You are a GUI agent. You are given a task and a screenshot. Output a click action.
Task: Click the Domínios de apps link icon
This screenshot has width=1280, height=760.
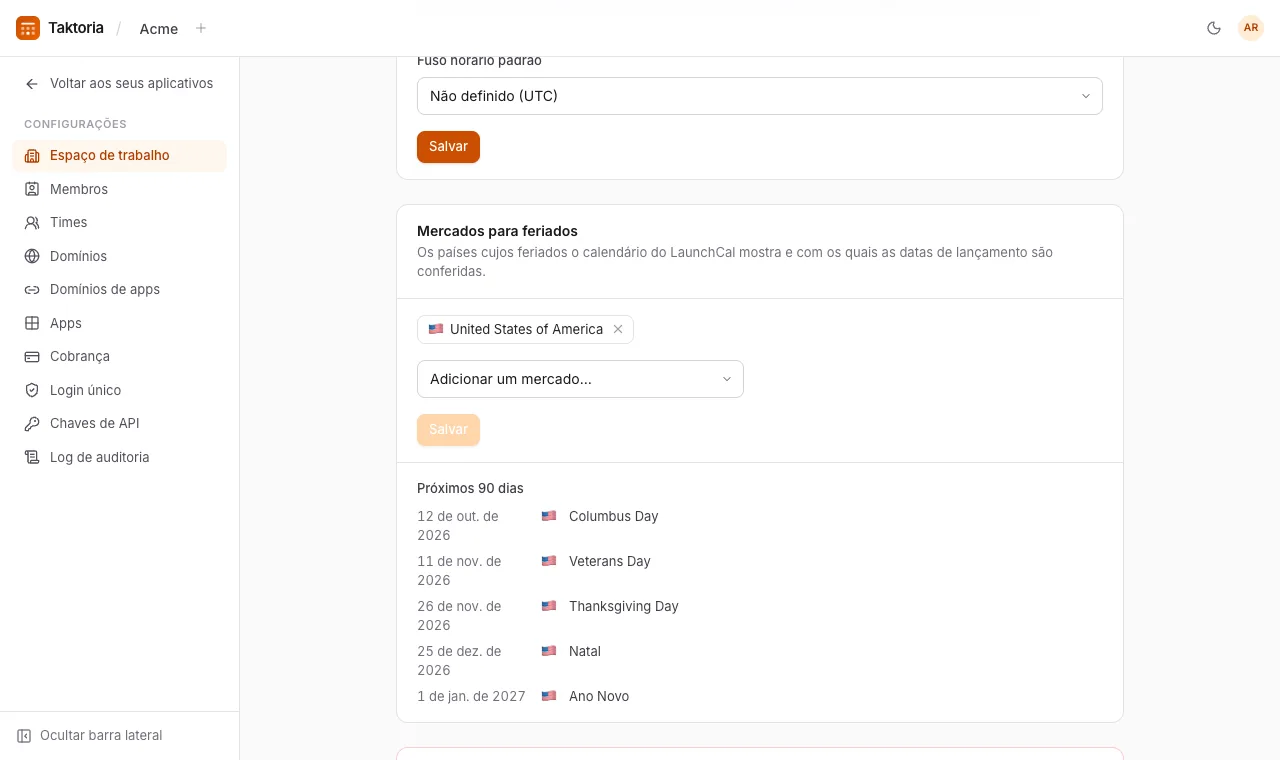pyautogui.click(x=32, y=290)
